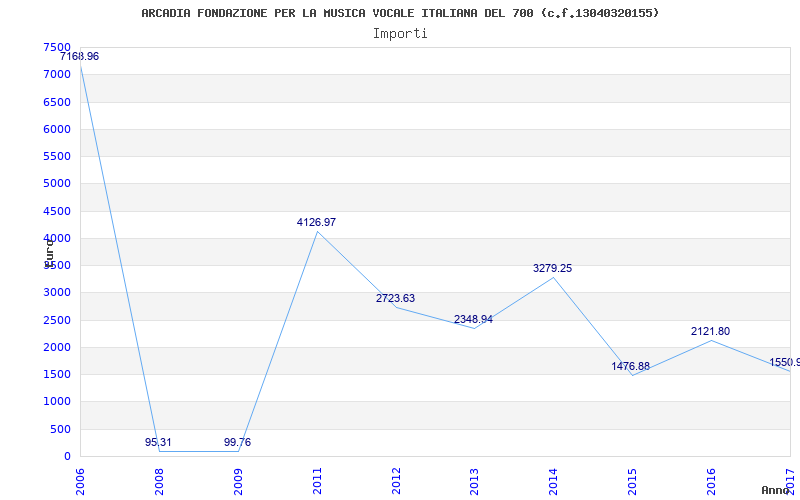Viewport: 800px width, 500px height.
Task: Click the 5500 y-axis tick label
Action: tap(57, 157)
